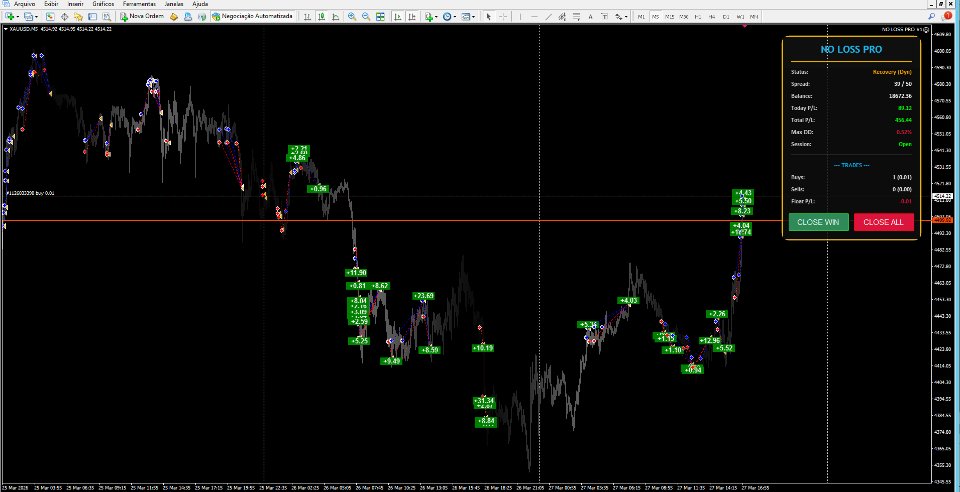Viewport: 960px width, 492px height.
Task: Activate the standard arrow cursor mode
Action: point(489,17)
